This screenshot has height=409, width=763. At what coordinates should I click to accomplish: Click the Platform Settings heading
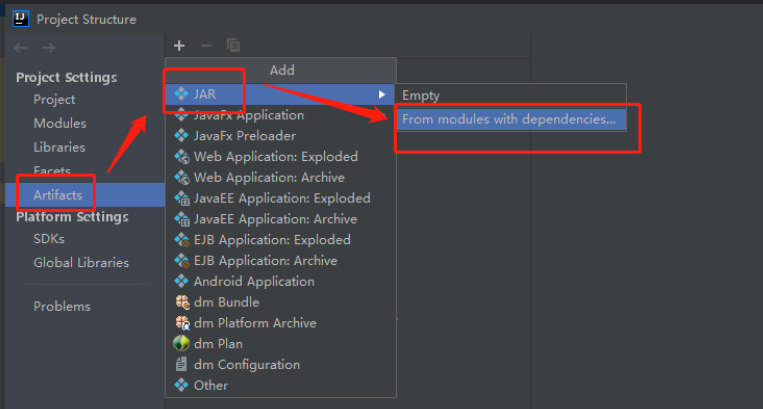[73, 217]
